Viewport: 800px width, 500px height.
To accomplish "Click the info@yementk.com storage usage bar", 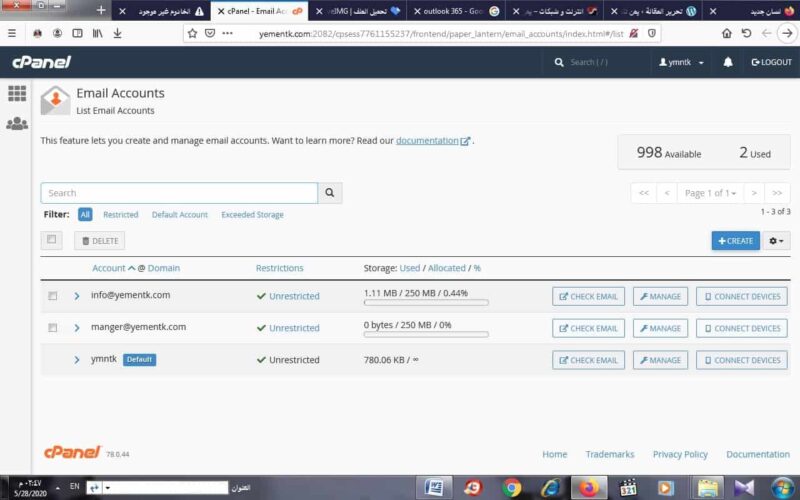I will click(426, 303).
